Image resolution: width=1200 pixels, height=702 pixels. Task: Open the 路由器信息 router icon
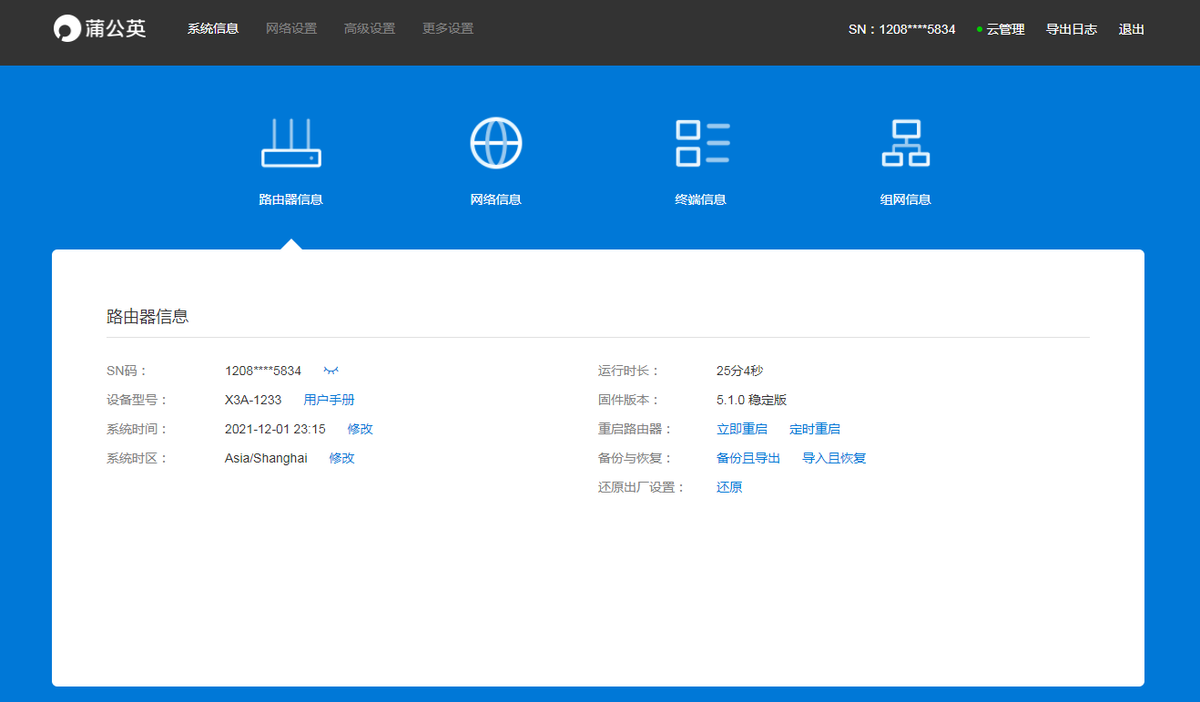291,142
